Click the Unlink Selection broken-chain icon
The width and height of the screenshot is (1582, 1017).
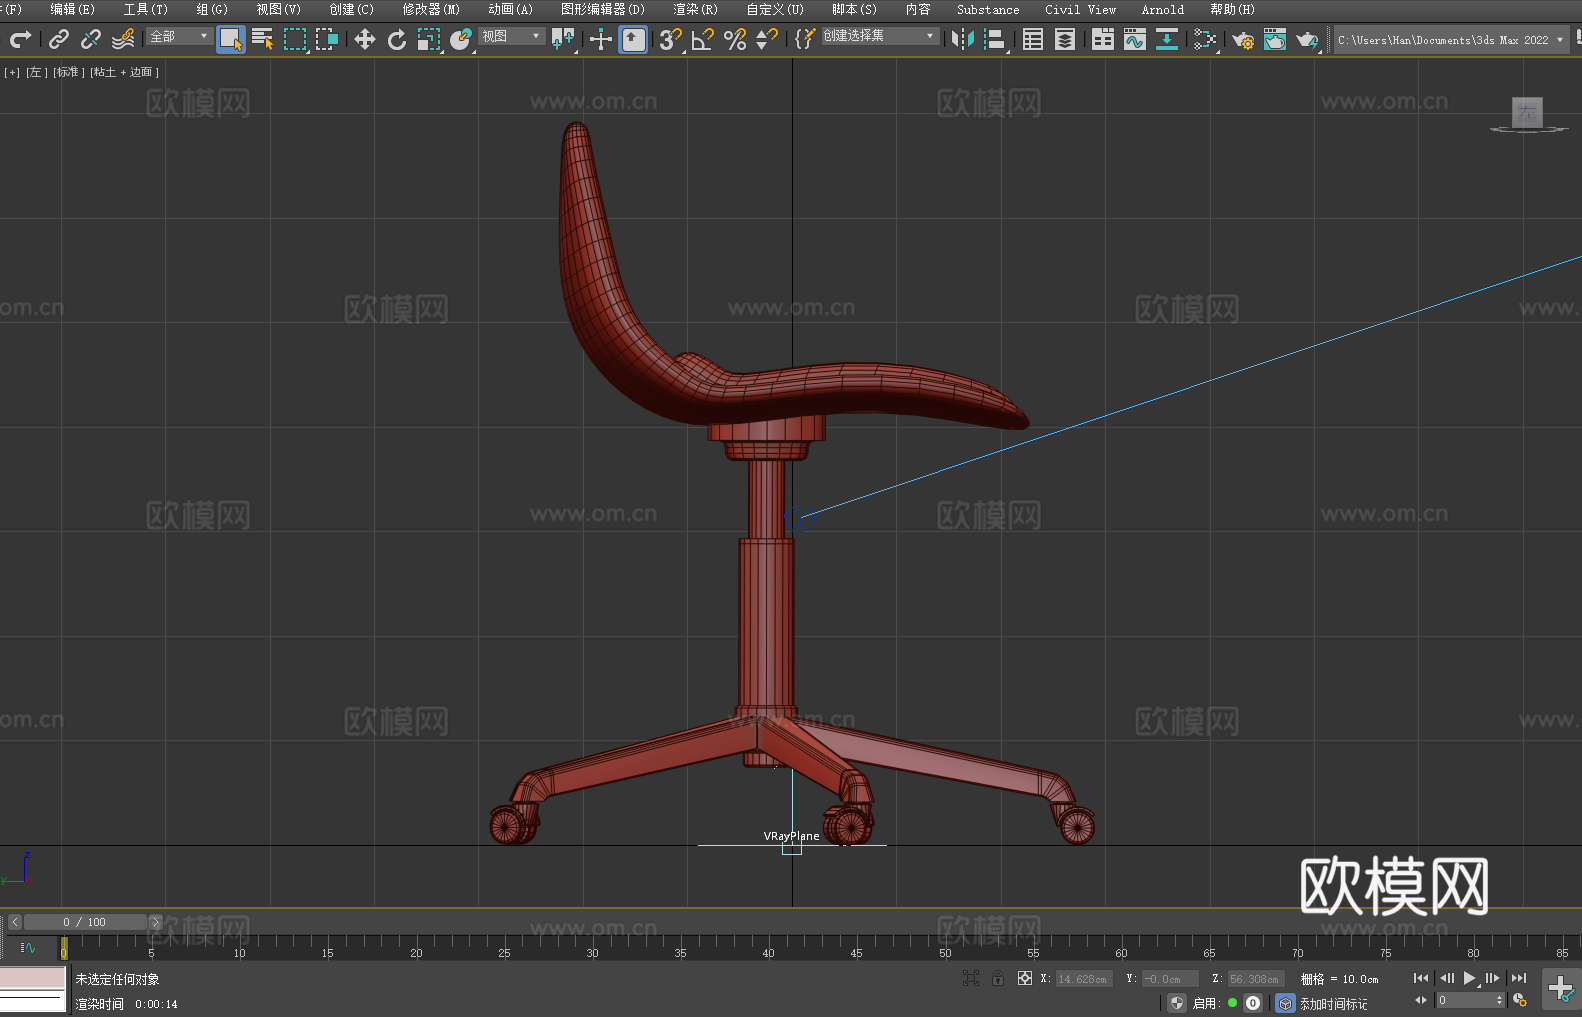pos(91,39)
